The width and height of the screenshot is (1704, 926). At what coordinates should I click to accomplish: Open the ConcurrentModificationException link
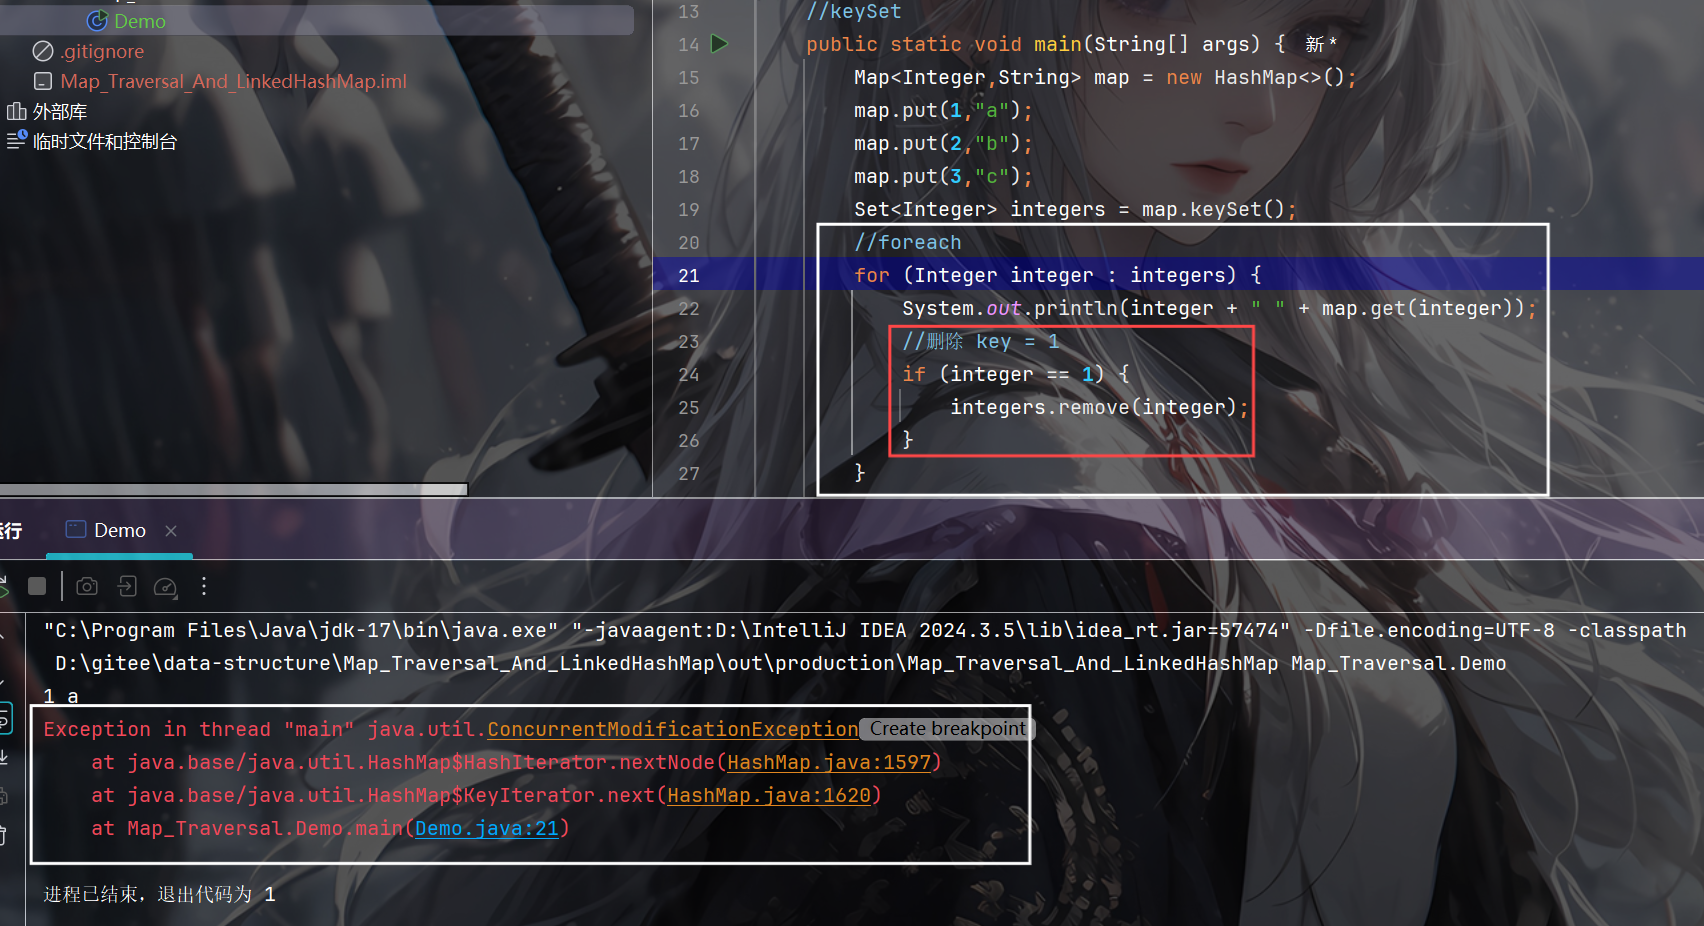coord(673,729)
